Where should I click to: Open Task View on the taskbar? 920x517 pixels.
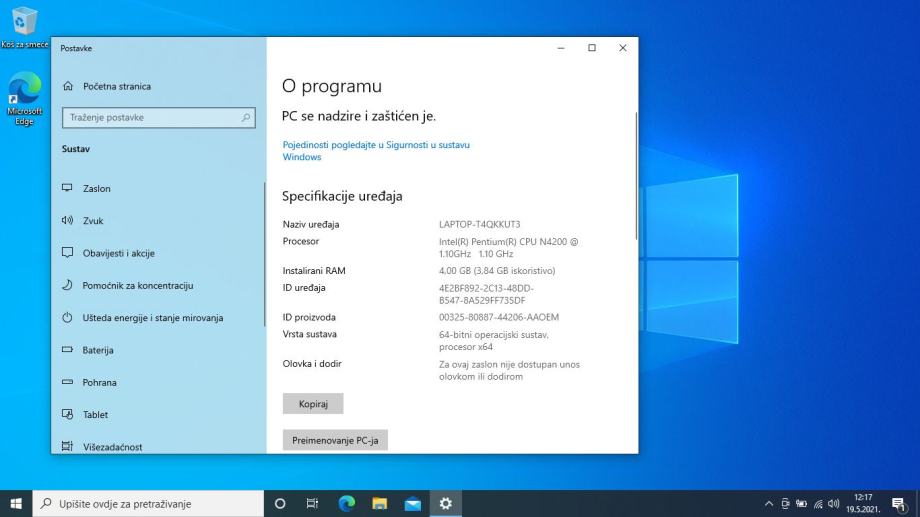(312, 504)
